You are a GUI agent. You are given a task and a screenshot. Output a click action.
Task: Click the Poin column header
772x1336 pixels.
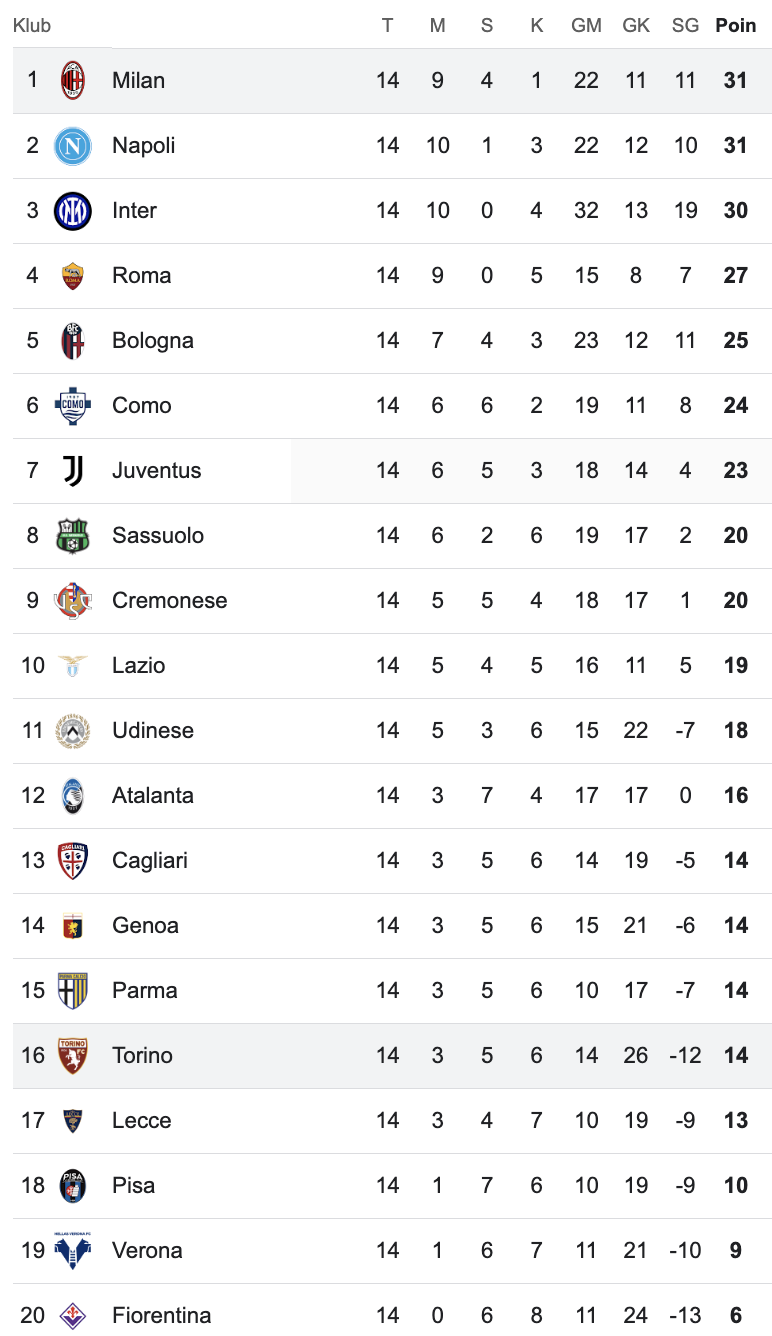coord(736,25)
